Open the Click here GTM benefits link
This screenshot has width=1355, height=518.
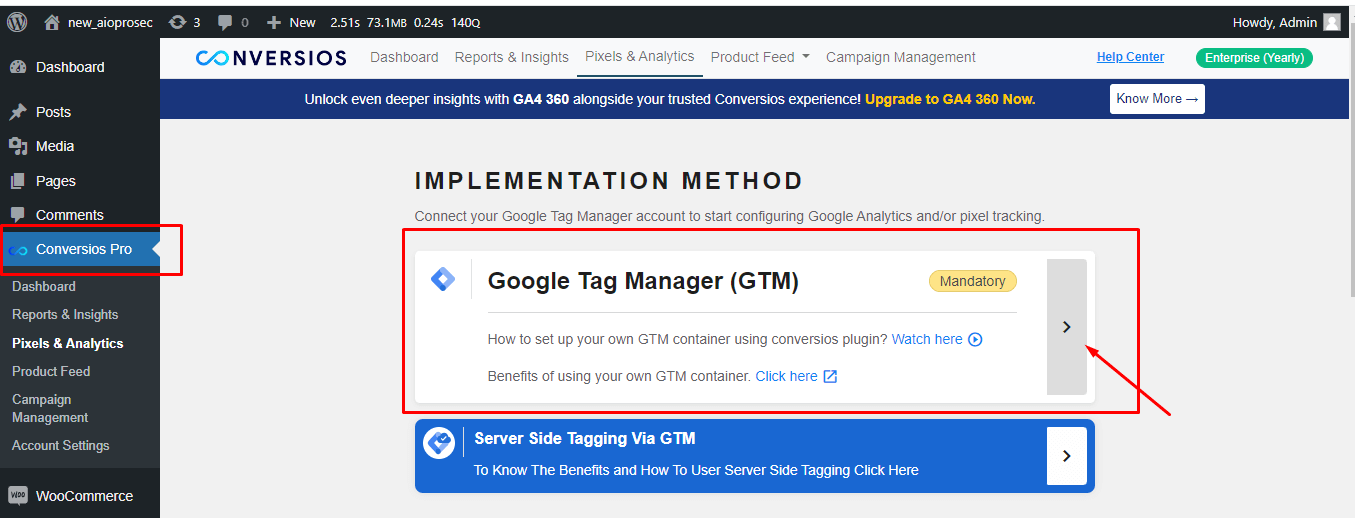click(786, 376)
